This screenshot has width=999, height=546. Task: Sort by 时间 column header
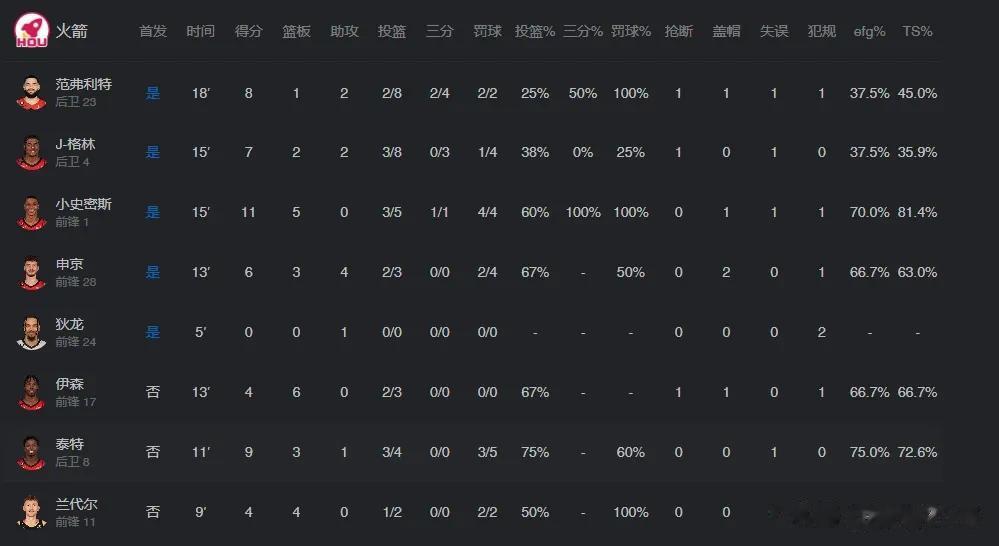pyautogui.click(x=201, y=31)
